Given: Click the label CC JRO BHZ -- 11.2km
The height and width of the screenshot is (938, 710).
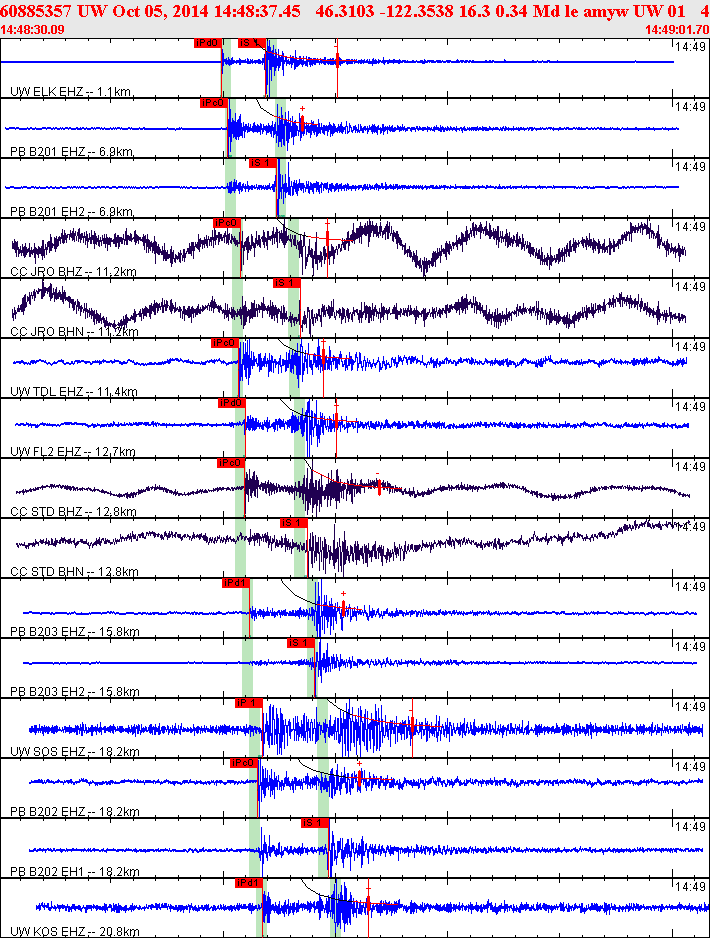Looking at the screenshot, I should click(x=73, y=272).
